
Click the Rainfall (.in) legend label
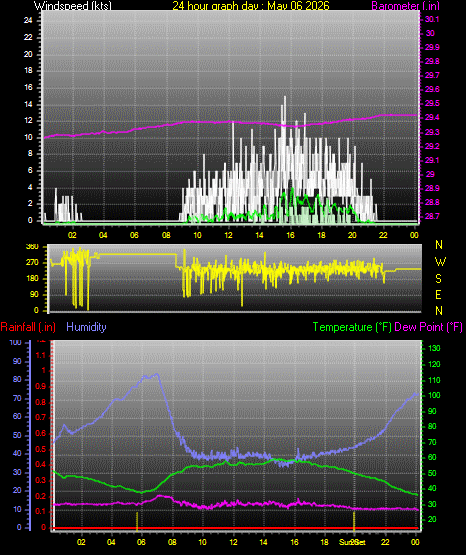(28, 327)
